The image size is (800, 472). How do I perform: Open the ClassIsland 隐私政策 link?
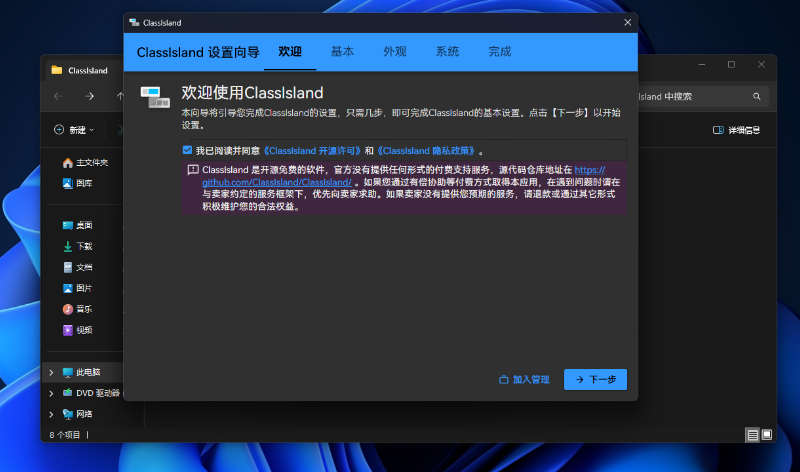(x=427, y=151)
